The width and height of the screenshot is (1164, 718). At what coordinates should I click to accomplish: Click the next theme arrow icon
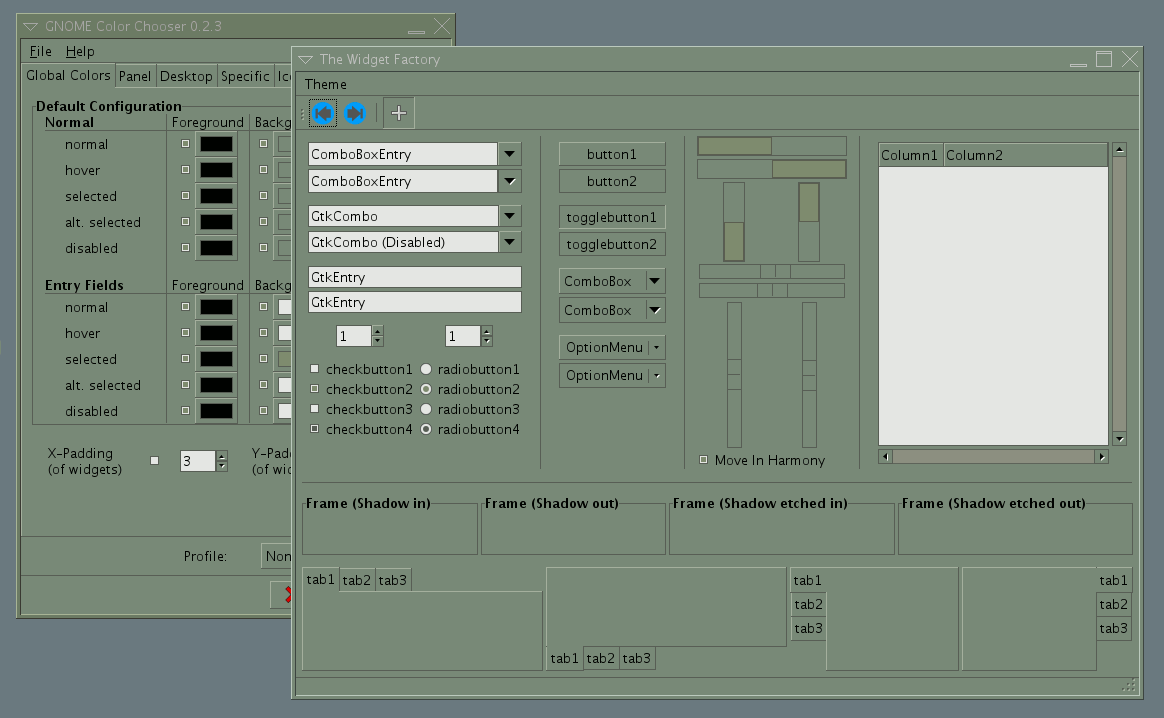click(x=355, y=113)
